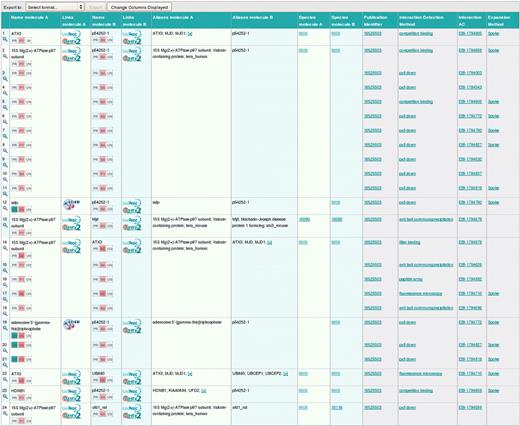Open the Select format export dropdown
This screenshot has height=426, width=520.
[x=55, y=7]
